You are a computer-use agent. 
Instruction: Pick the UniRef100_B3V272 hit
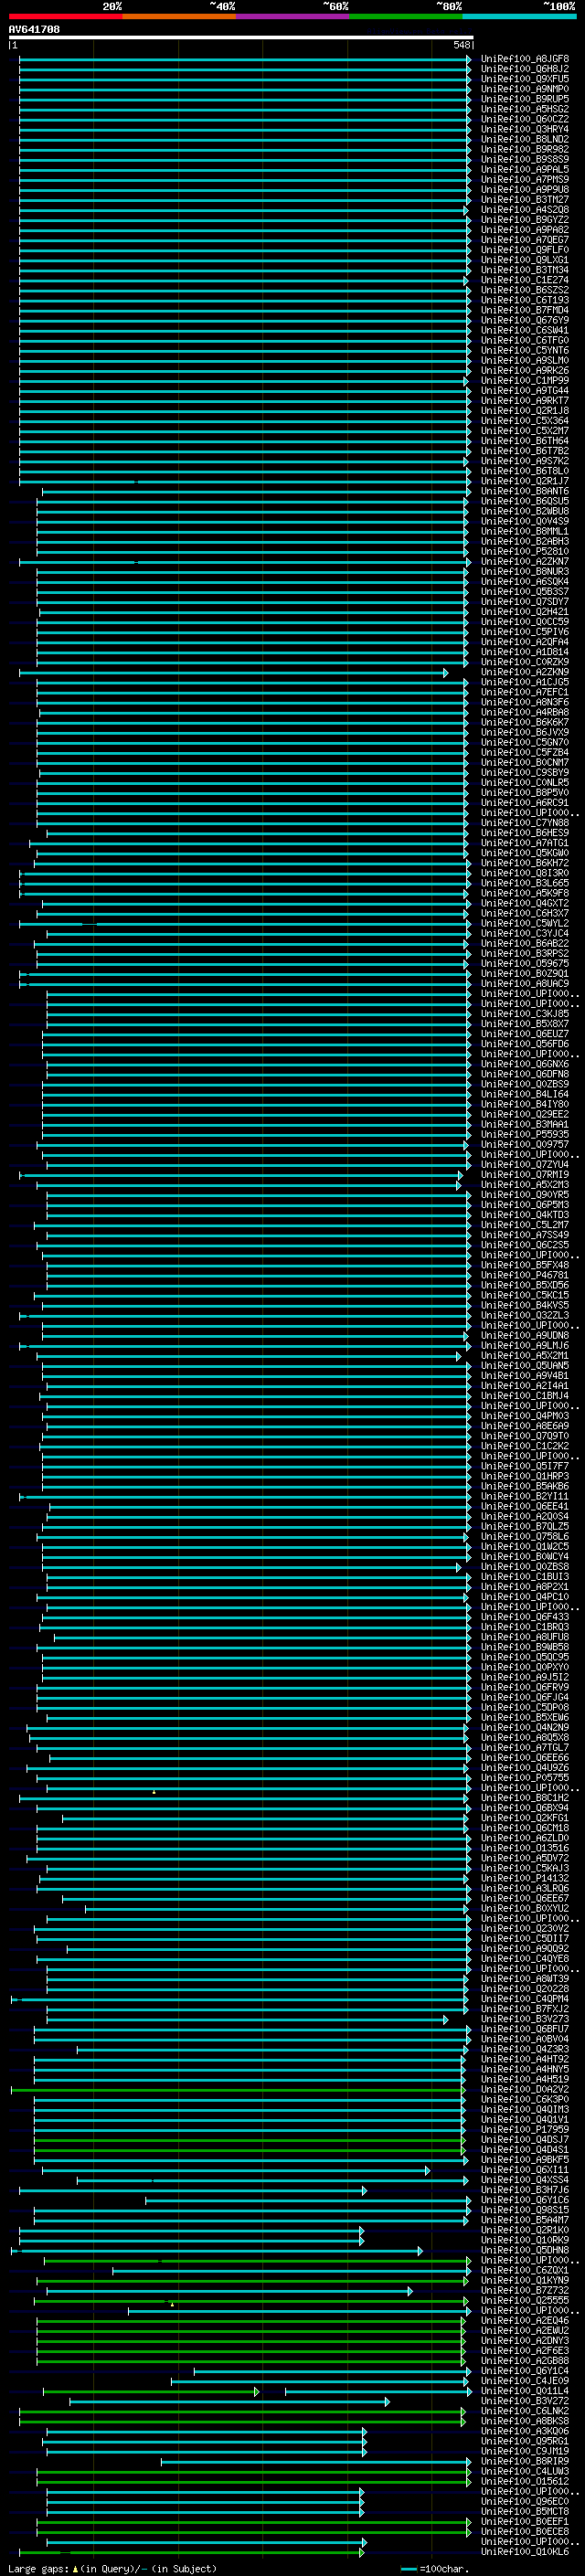tap(525, 2401)
